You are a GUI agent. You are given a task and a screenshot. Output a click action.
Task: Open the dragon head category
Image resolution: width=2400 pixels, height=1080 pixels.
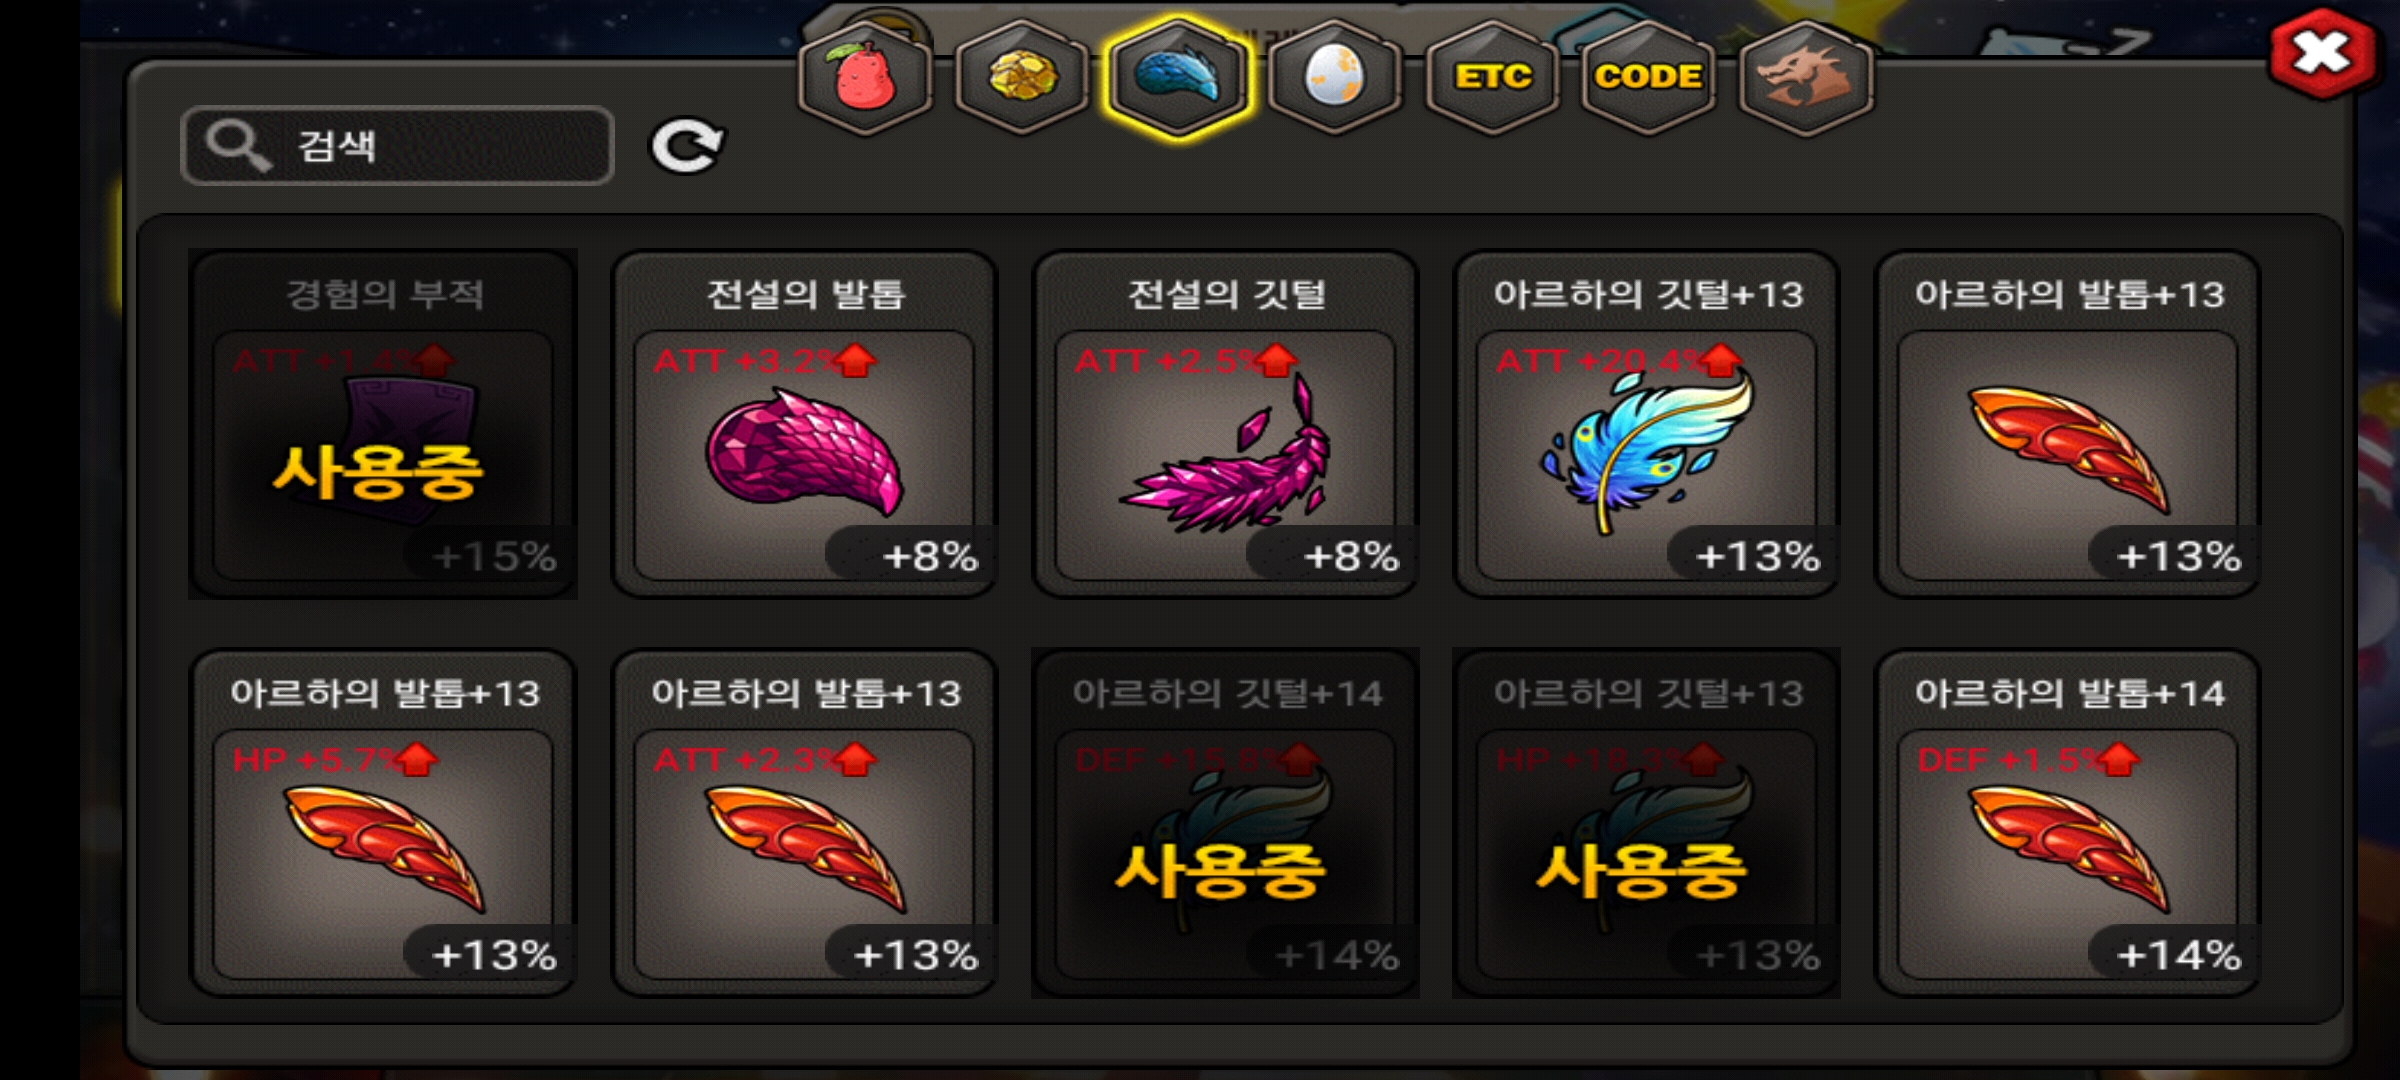[x=1805, y=78]
